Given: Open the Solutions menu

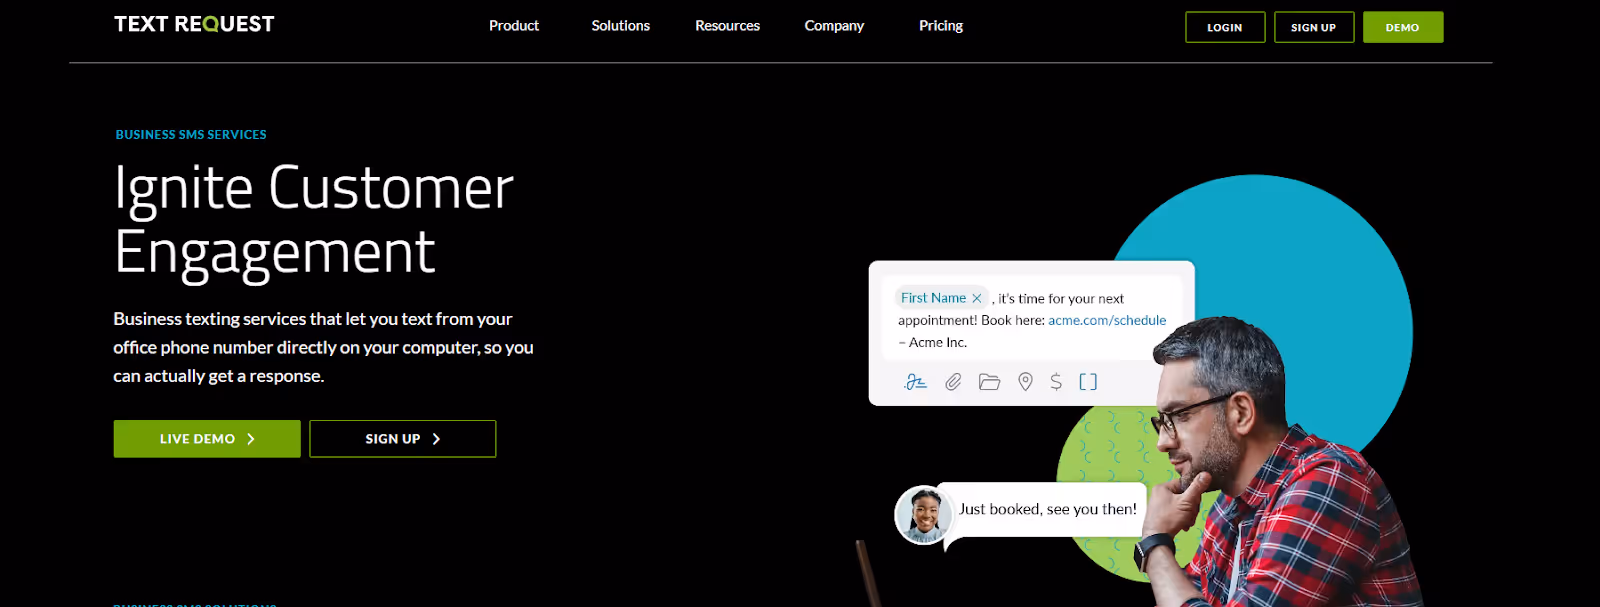Looking at the screenshot, I should point(620,26).
